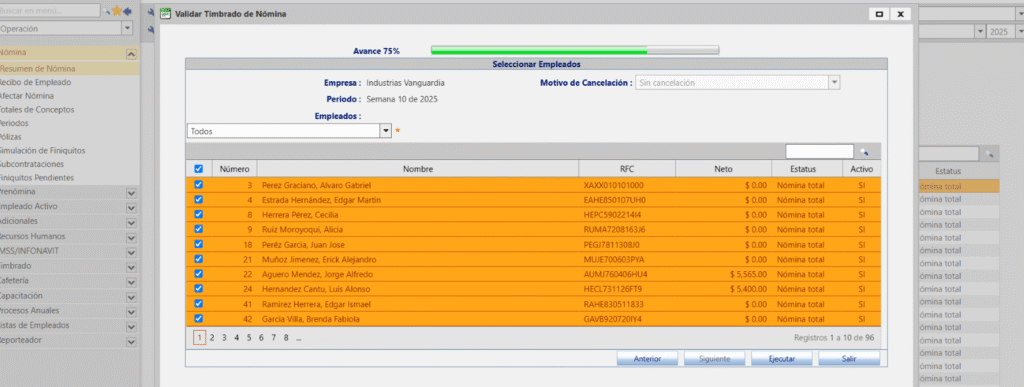Expand the Adicionales menu section

131,223
